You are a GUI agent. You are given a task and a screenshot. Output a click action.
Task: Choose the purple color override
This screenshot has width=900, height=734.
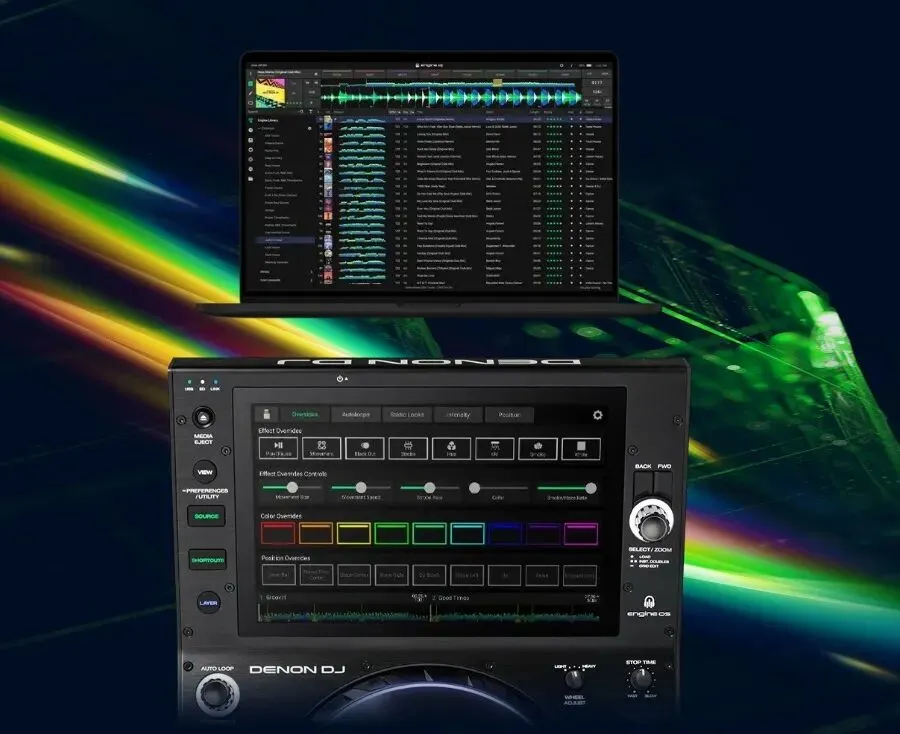pyautogui.click(x=543, y=533)
